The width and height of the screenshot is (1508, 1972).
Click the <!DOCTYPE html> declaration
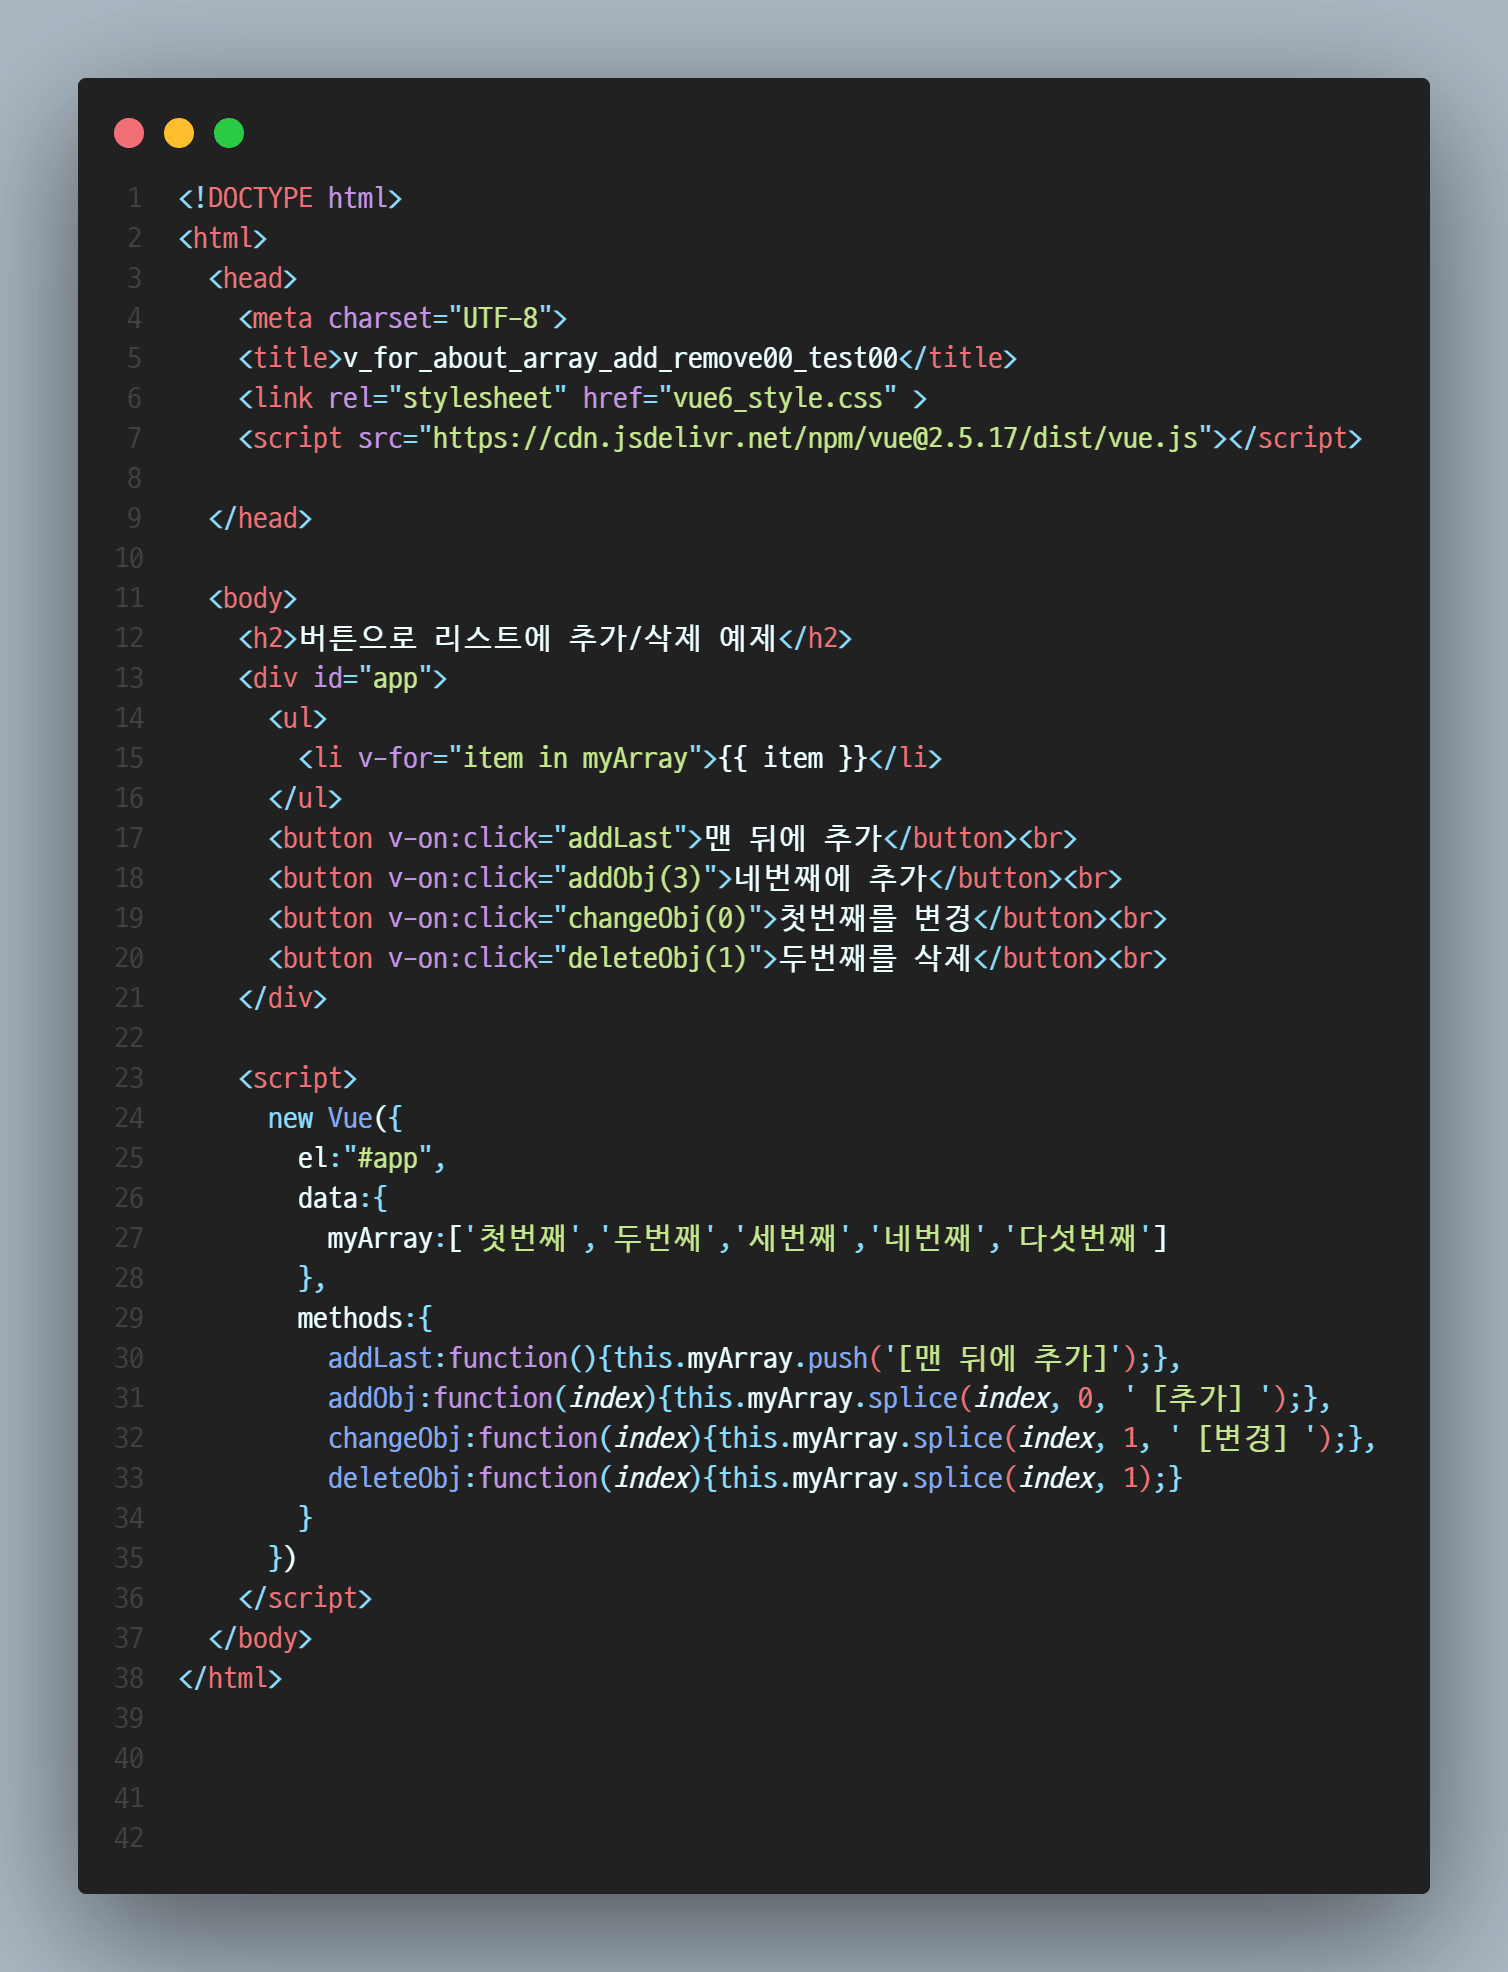click(290, 198)
